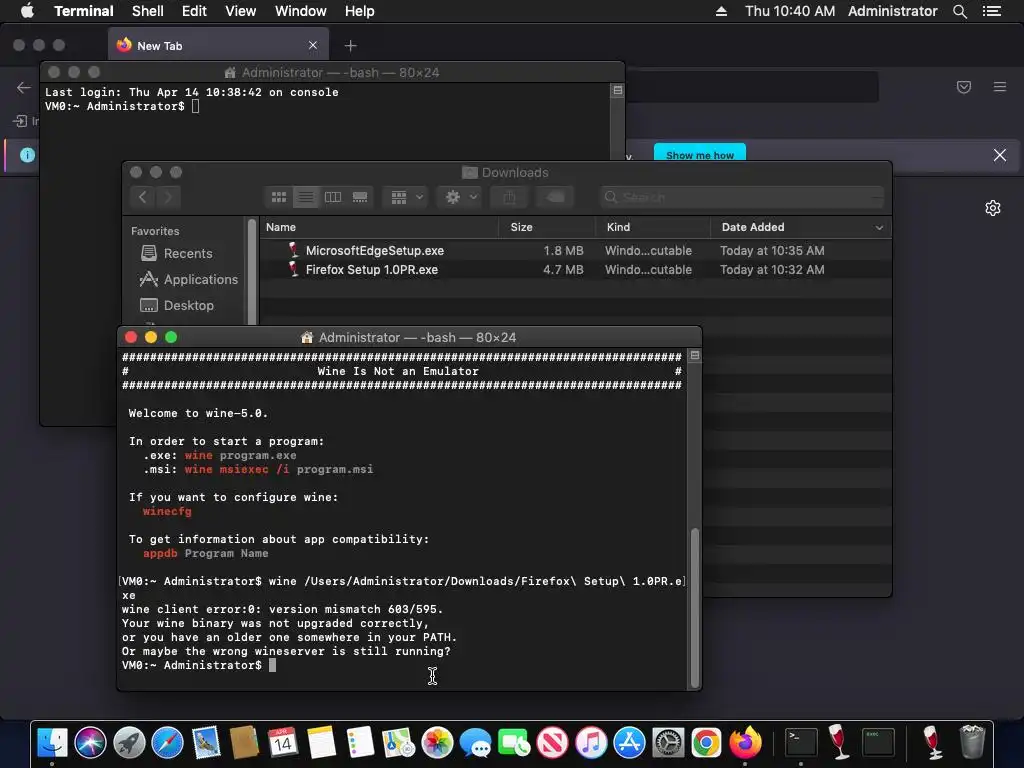
Task: Open the View menu
Action: [x=240, y=11]
